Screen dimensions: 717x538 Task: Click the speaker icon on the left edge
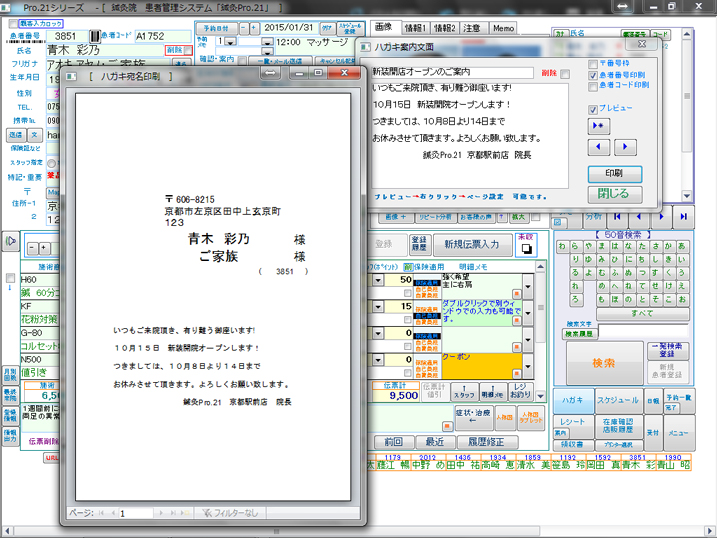[11, 240]
